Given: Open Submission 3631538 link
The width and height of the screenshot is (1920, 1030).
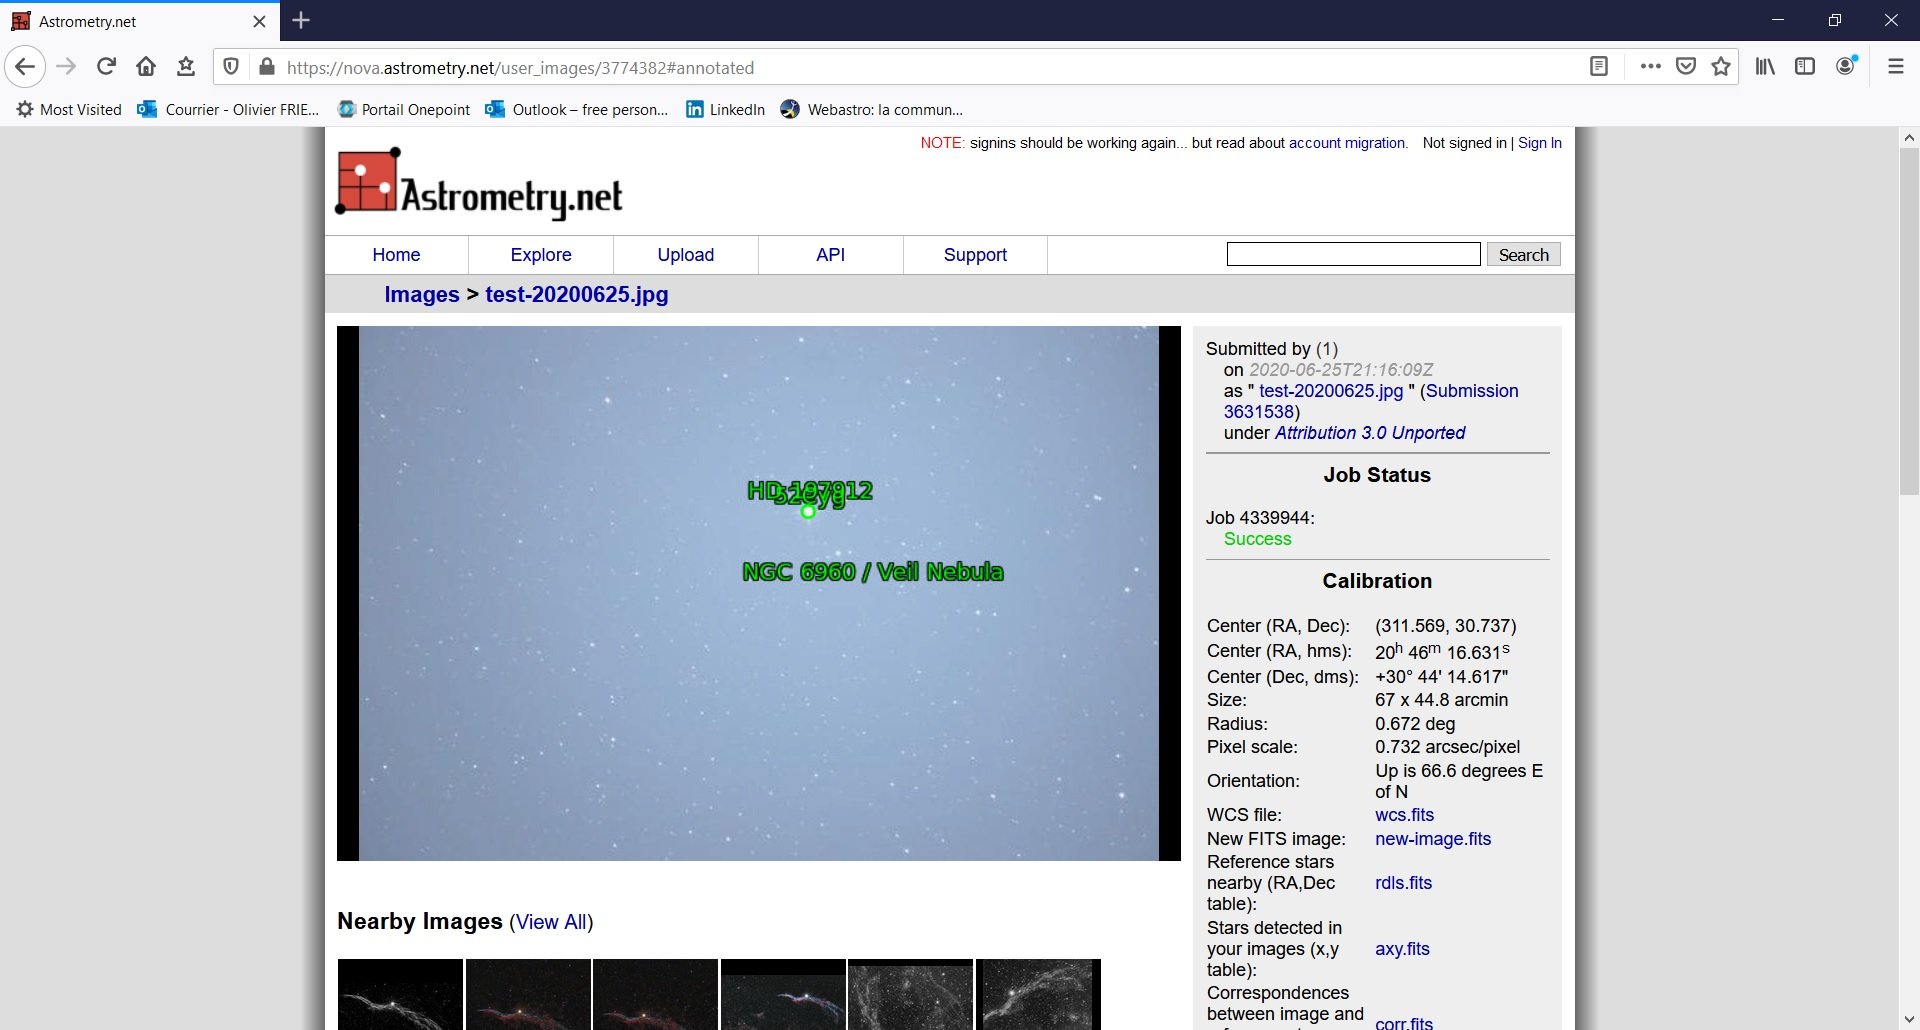Looking at the screenshot, I should [x=1371, y=401].
